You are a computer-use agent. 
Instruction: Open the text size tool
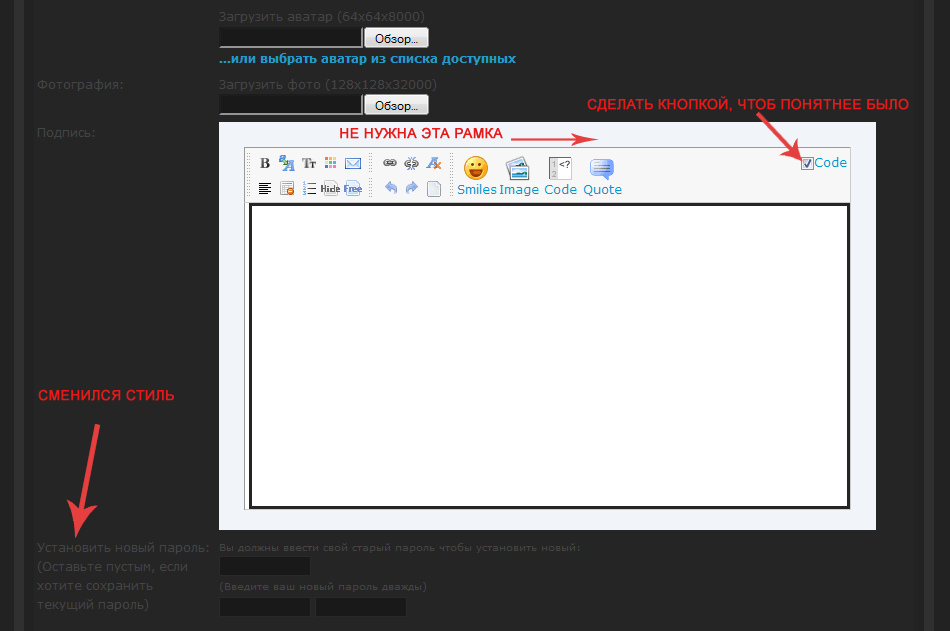click(309, 163)
